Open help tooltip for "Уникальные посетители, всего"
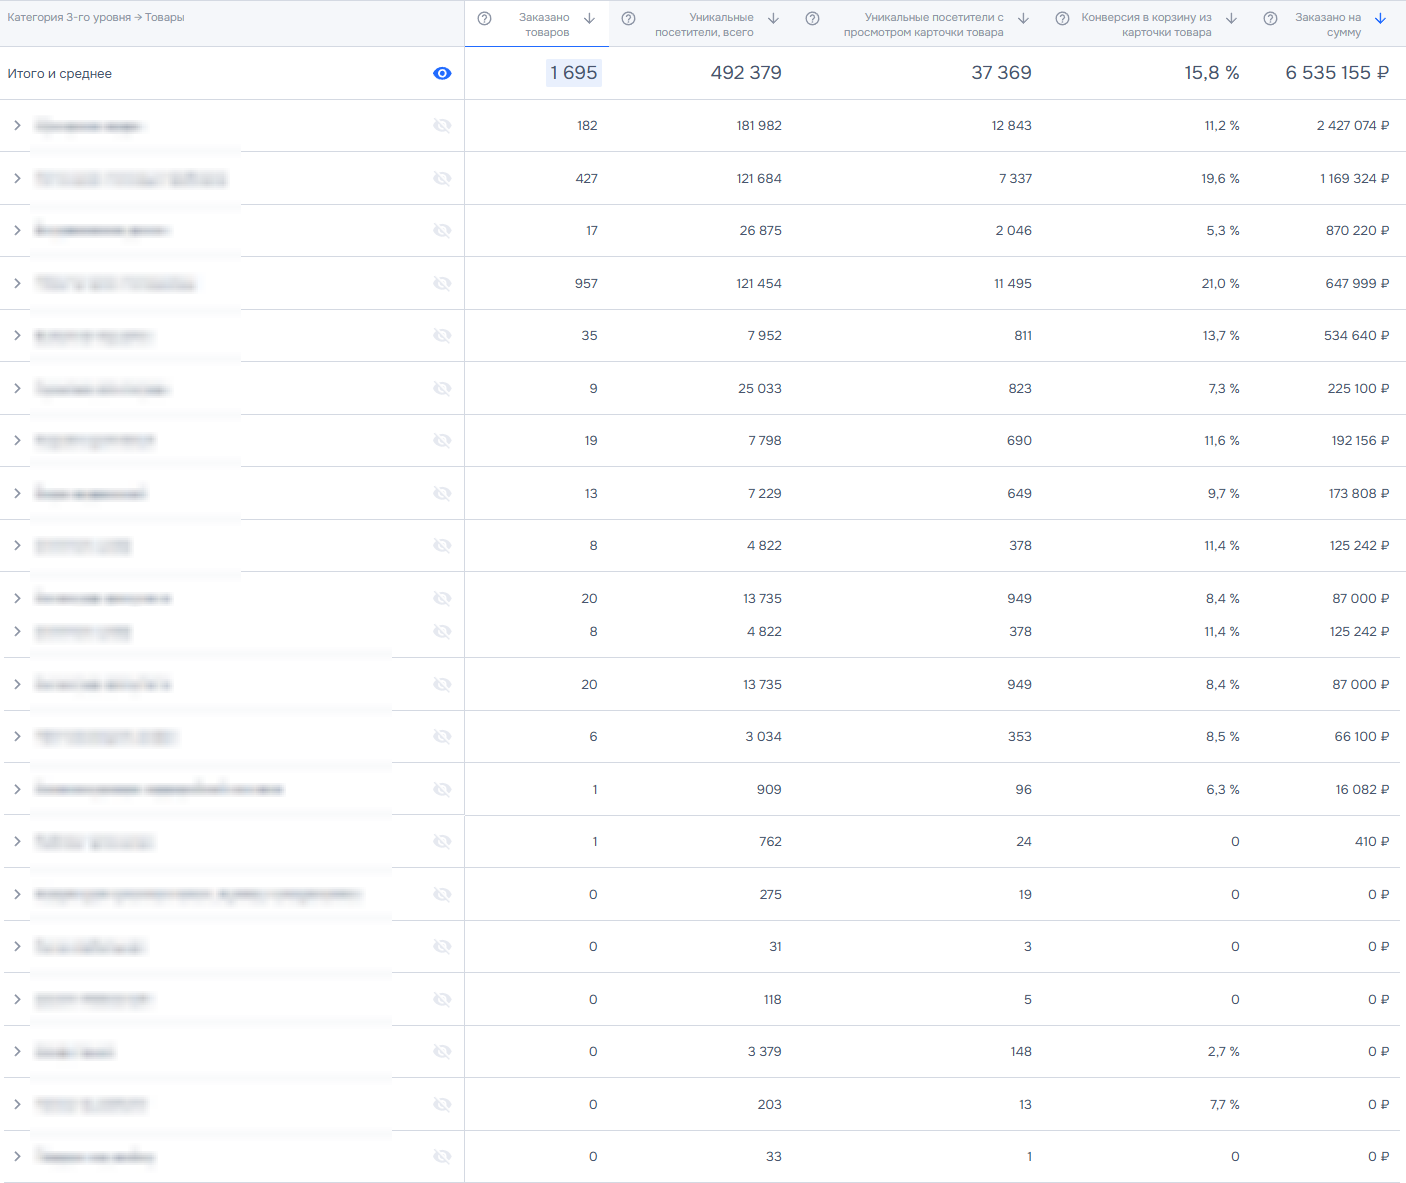The width and height of the screenshot is (1406, 1183). click(628, 19)
